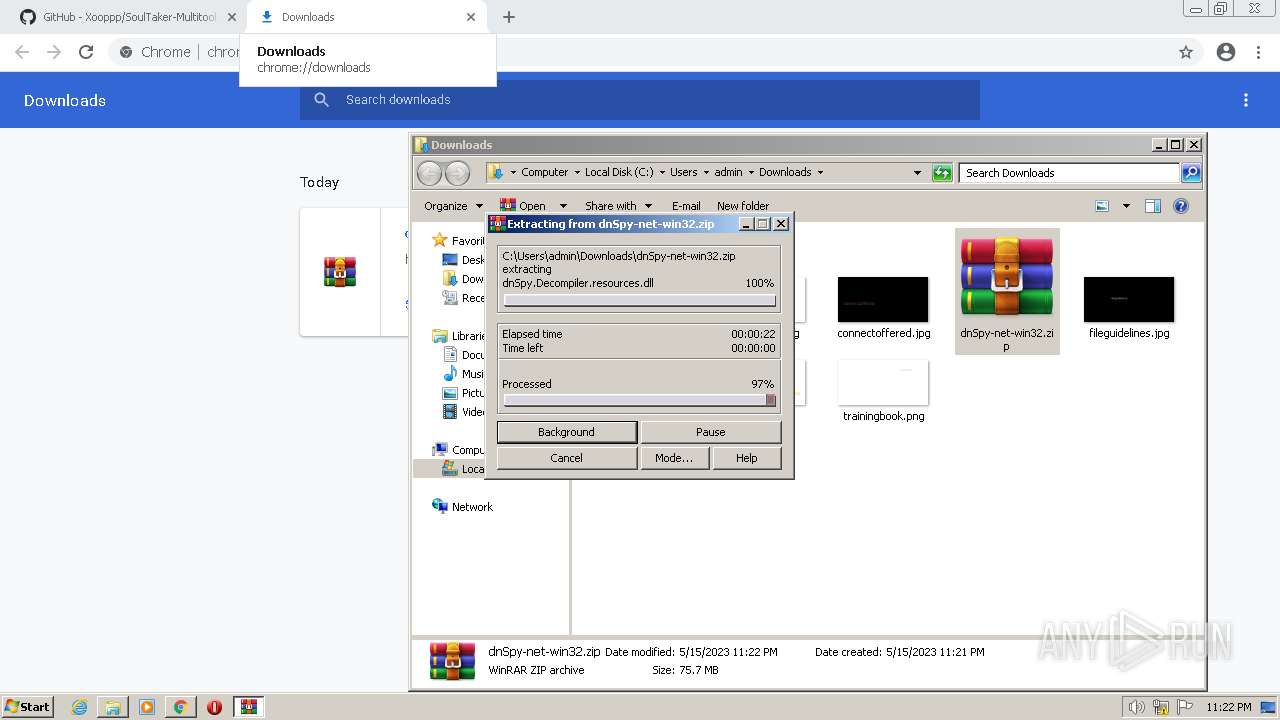Click Open in the Explorer toolbar
Screen dimensions: 1280x720
coord(523,206)
